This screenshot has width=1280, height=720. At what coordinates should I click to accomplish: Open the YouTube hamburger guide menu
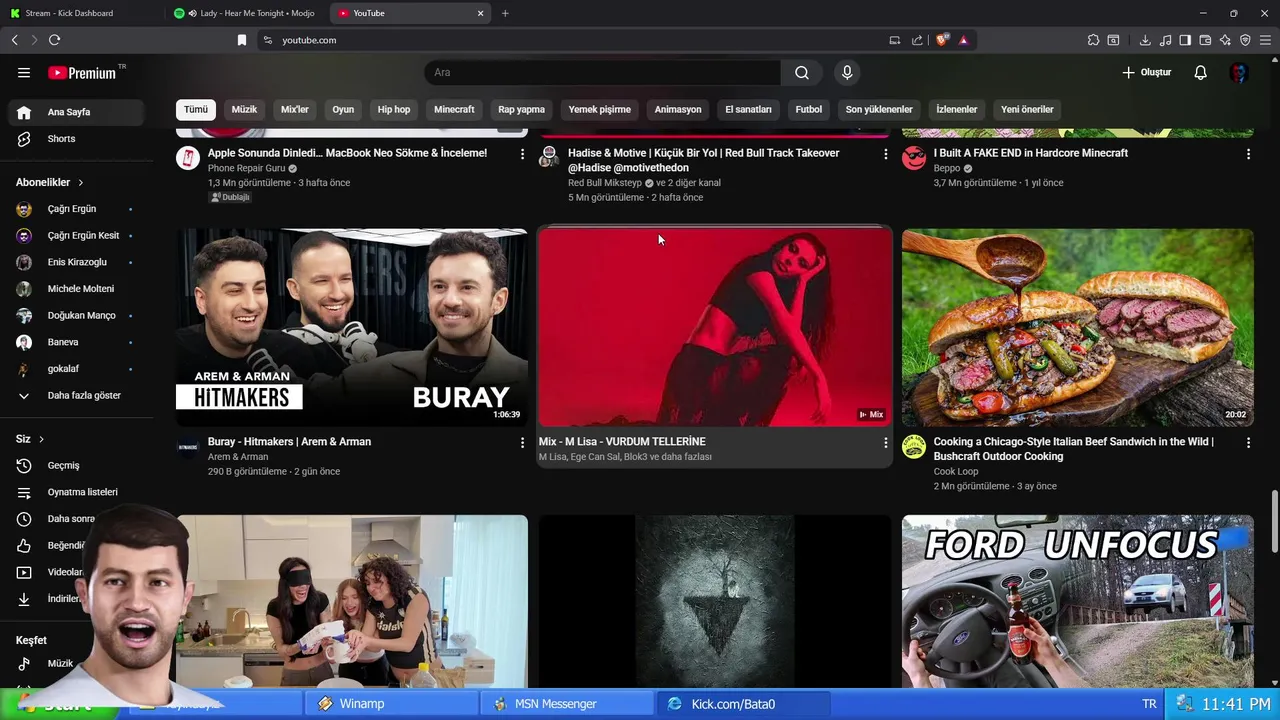click(x=24, y=73)
